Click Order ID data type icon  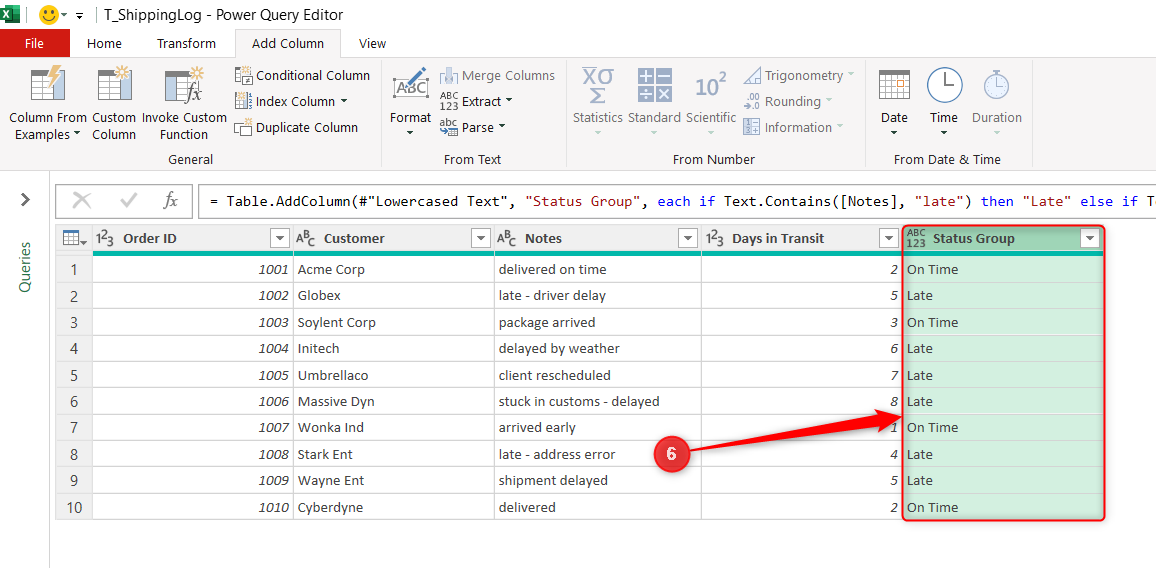pyautogui.click(x=105, y=238)
